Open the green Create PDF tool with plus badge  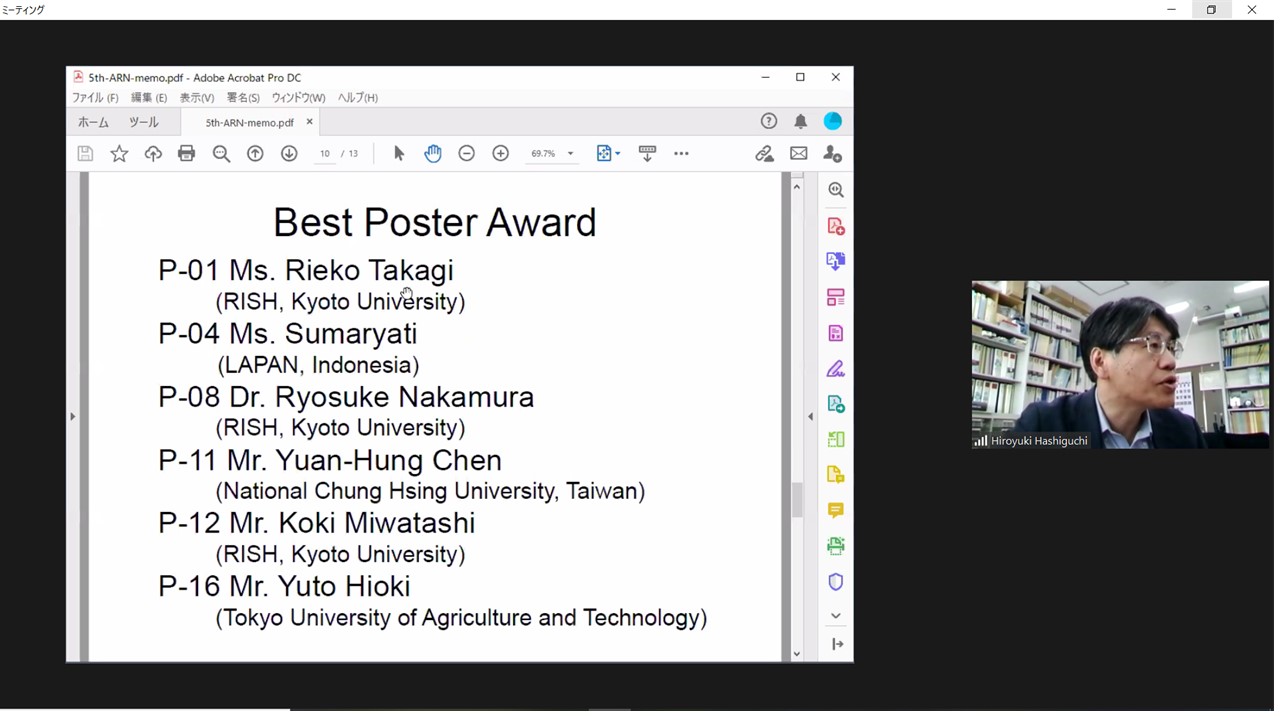[x=836, y=404]
